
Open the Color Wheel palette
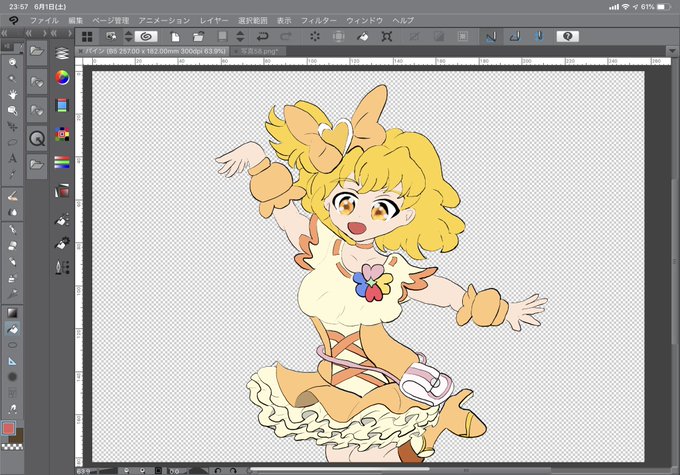(x=62, y=78)
